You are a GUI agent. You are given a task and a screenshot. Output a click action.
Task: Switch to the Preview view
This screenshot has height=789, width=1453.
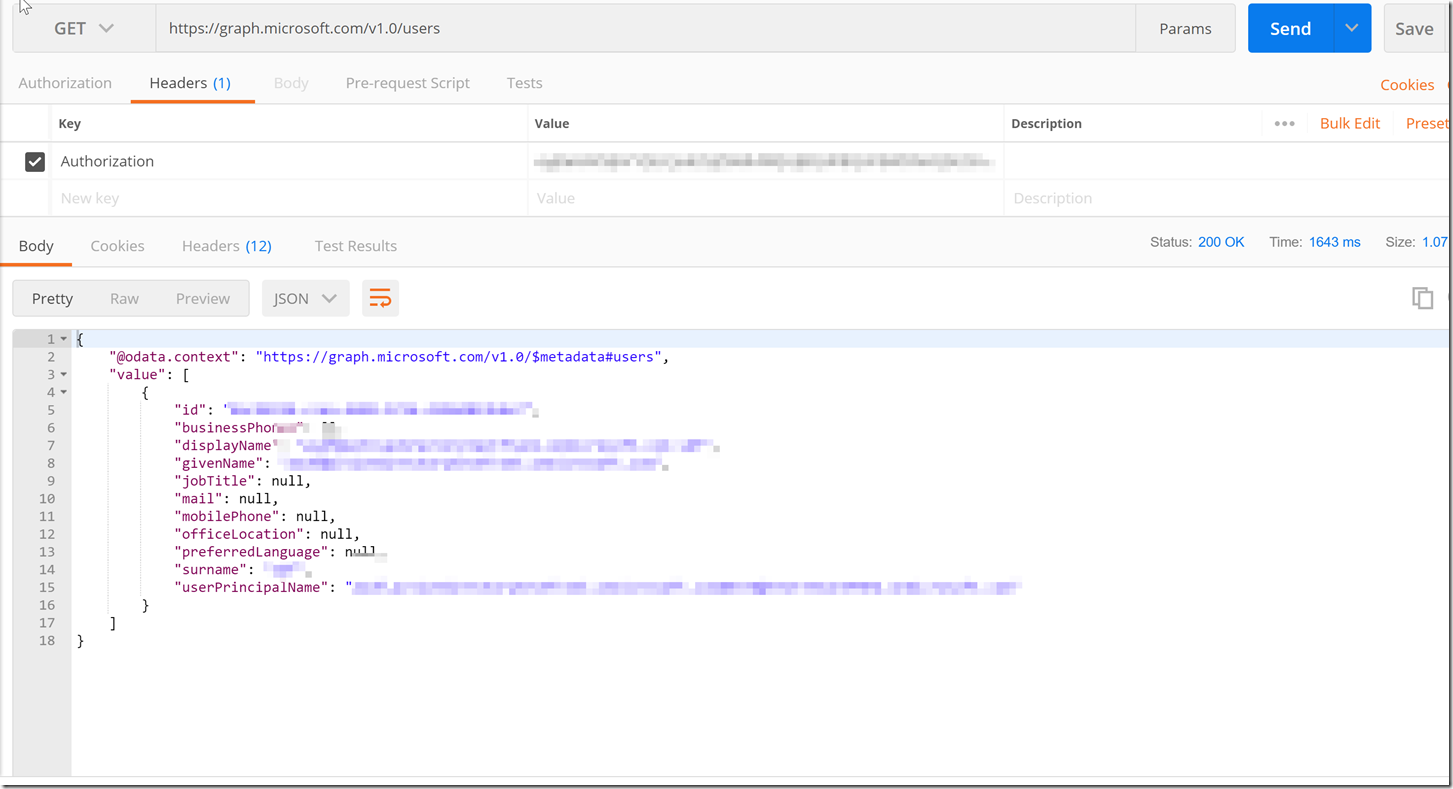[203, 298]
